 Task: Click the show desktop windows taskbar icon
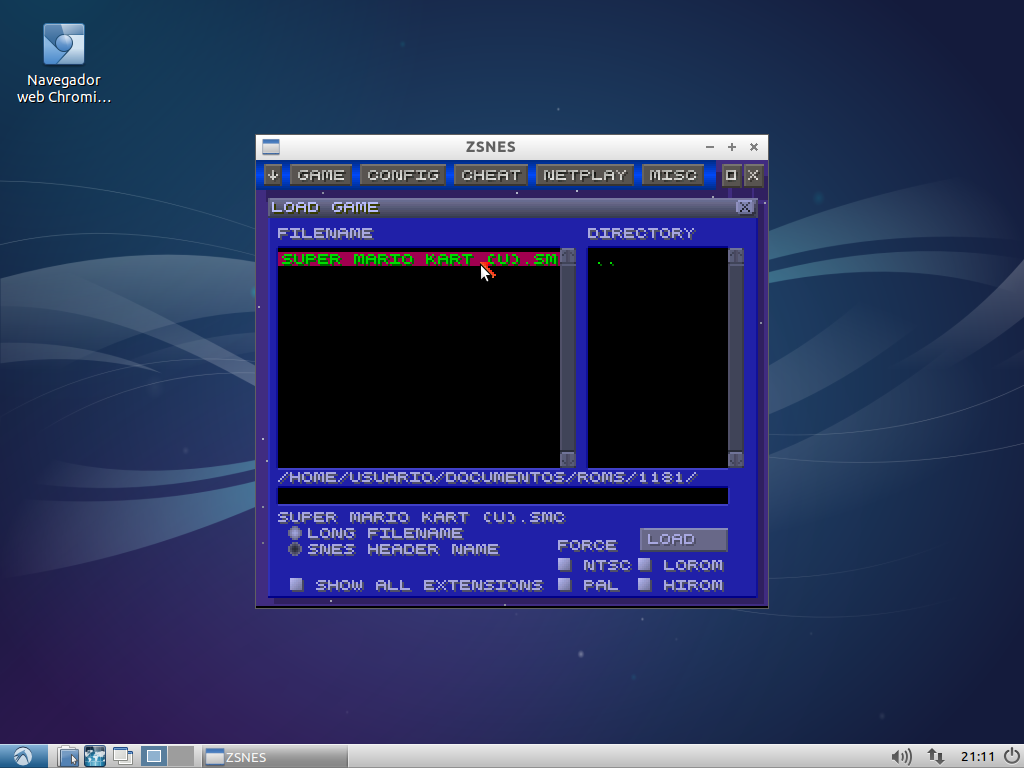[x=123, y=757]
